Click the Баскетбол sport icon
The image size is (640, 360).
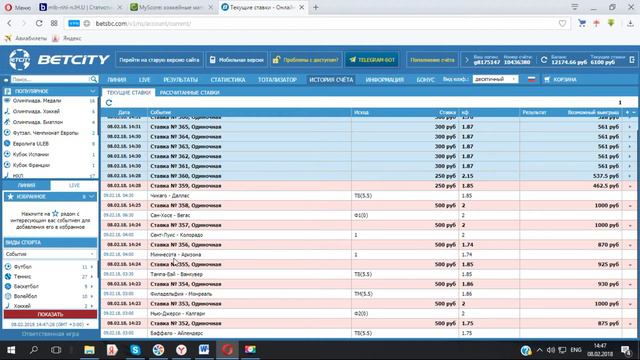click(8, 286)
